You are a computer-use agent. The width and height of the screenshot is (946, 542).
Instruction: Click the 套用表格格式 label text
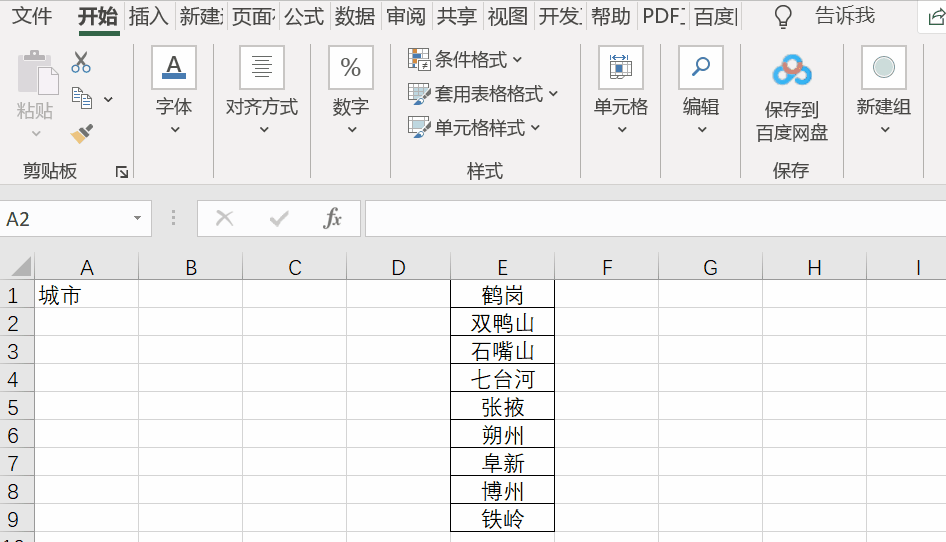489,94
